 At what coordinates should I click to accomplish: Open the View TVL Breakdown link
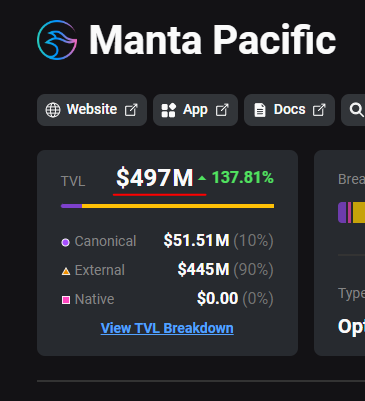pyautogui.click(x=167, y=328)
